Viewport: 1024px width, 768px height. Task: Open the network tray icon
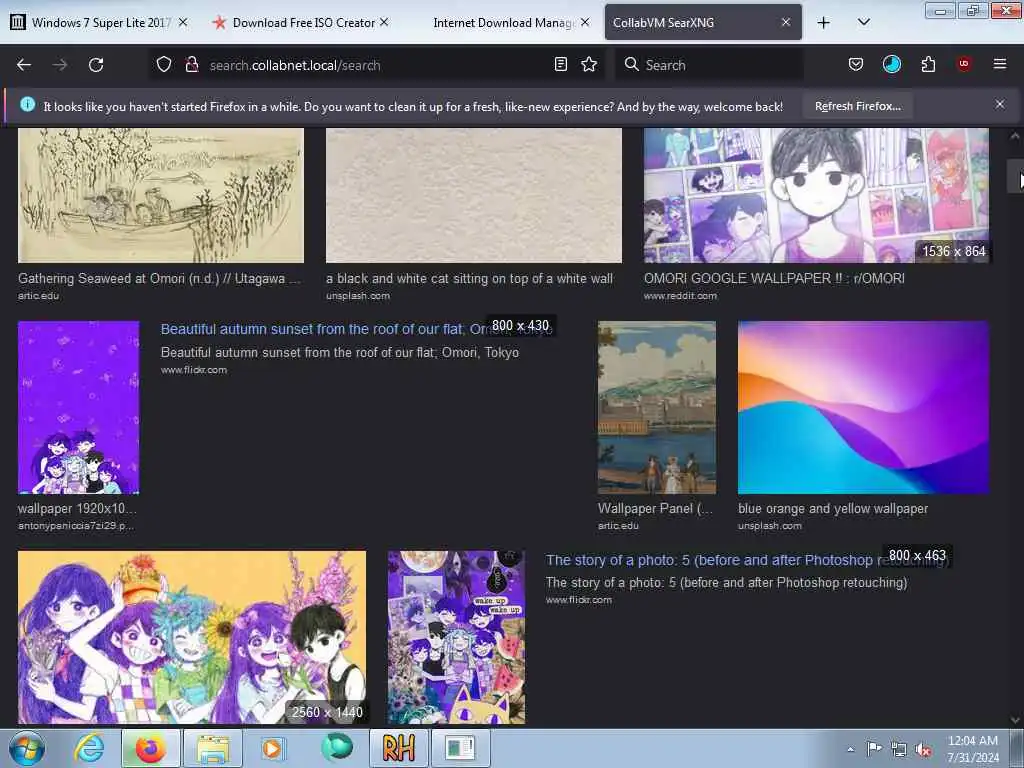click(x=899, y=749)
